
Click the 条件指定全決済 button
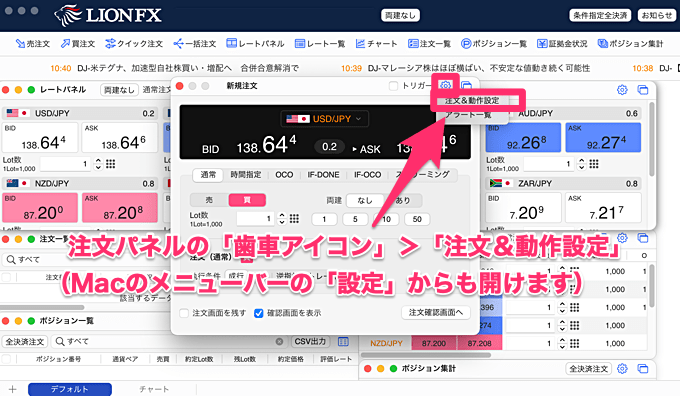tap(600, 16)
